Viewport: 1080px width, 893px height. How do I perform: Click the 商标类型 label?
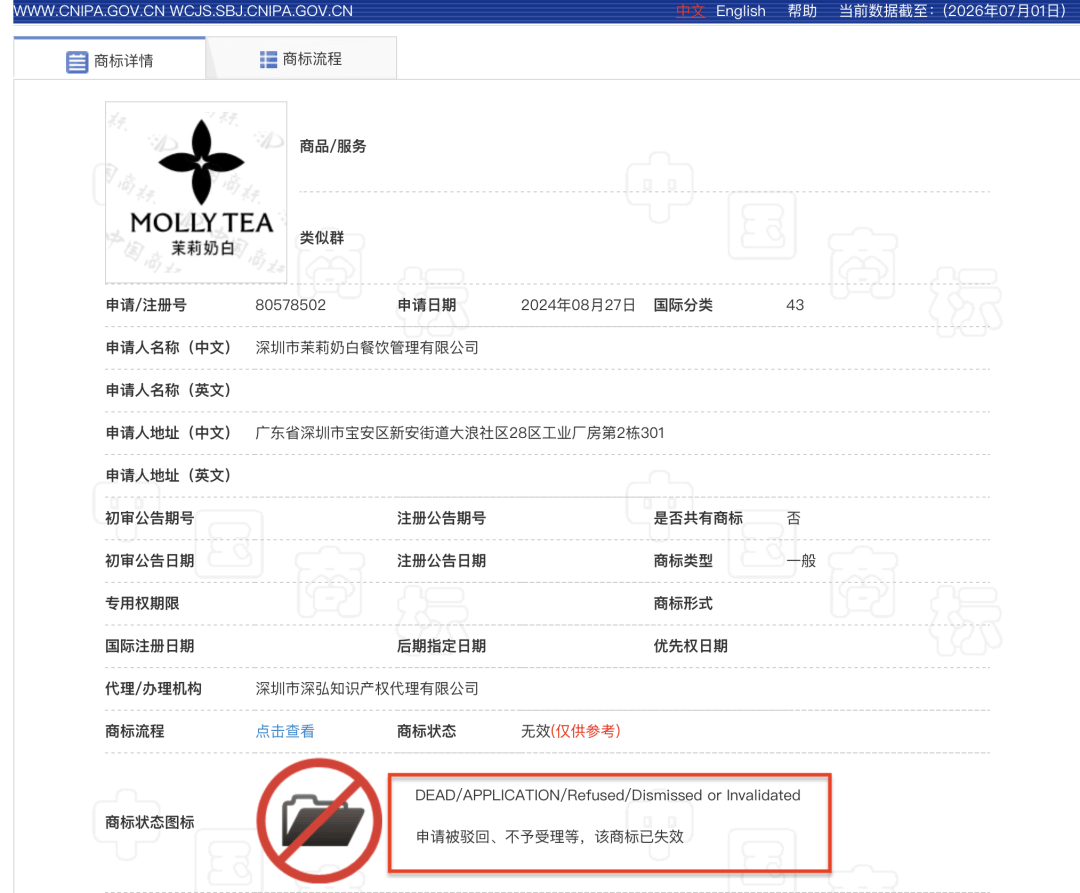(683, 561)
